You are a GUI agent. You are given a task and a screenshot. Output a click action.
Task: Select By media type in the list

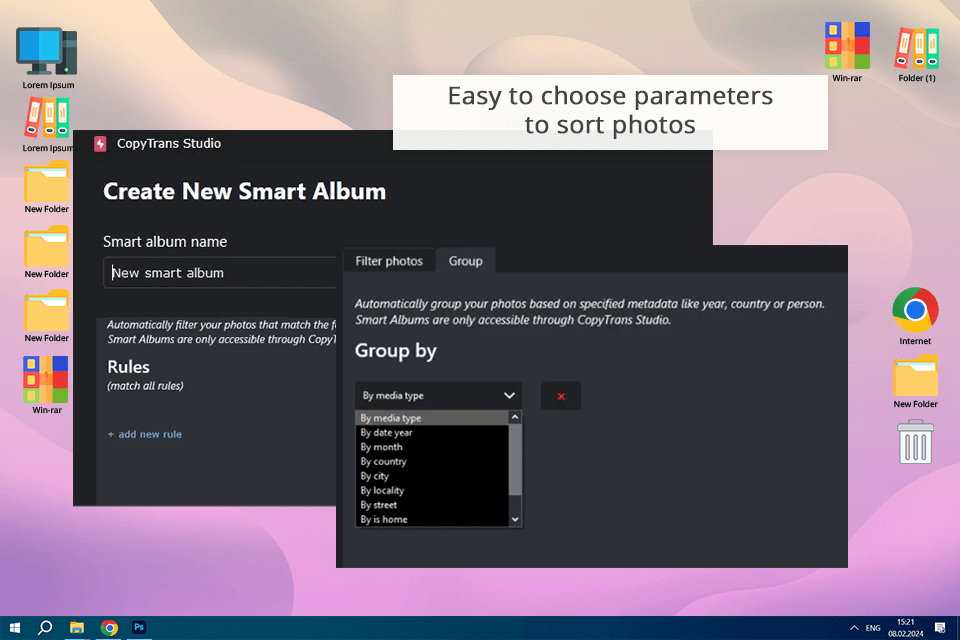[x=432, y=418]
